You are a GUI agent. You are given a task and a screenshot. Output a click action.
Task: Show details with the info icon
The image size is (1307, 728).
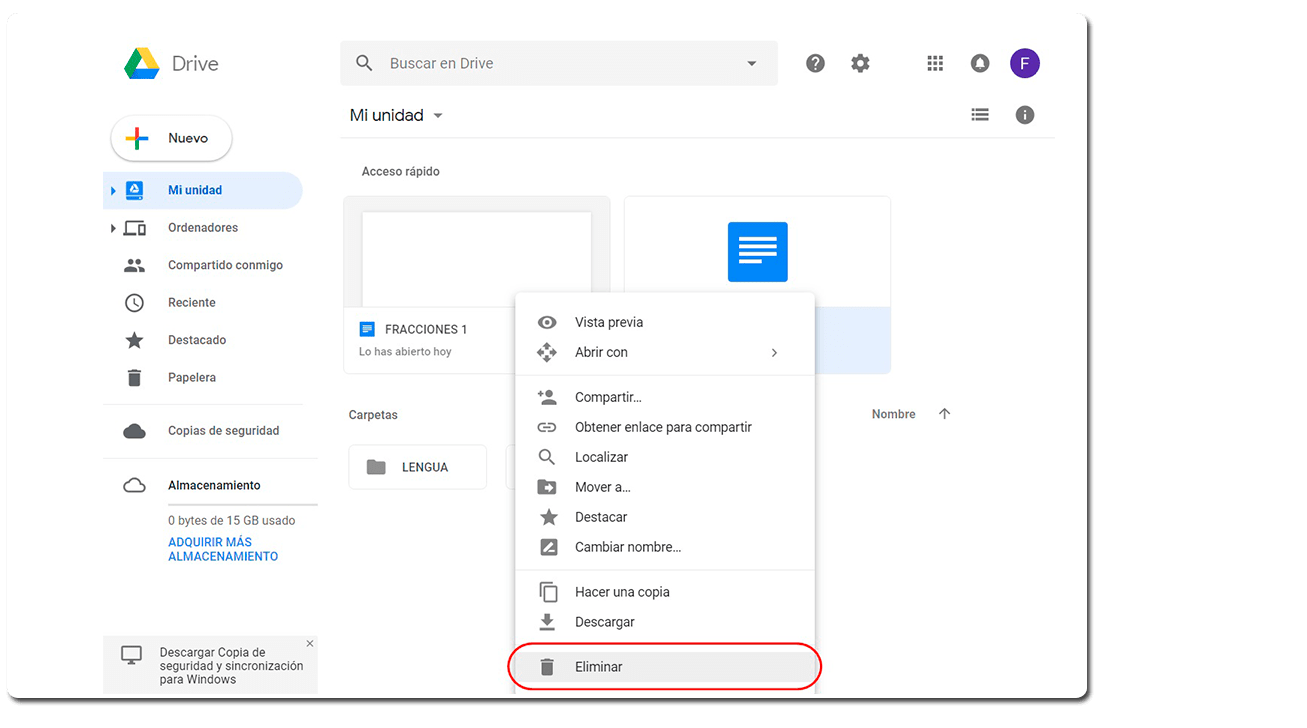click(1025, 115)
